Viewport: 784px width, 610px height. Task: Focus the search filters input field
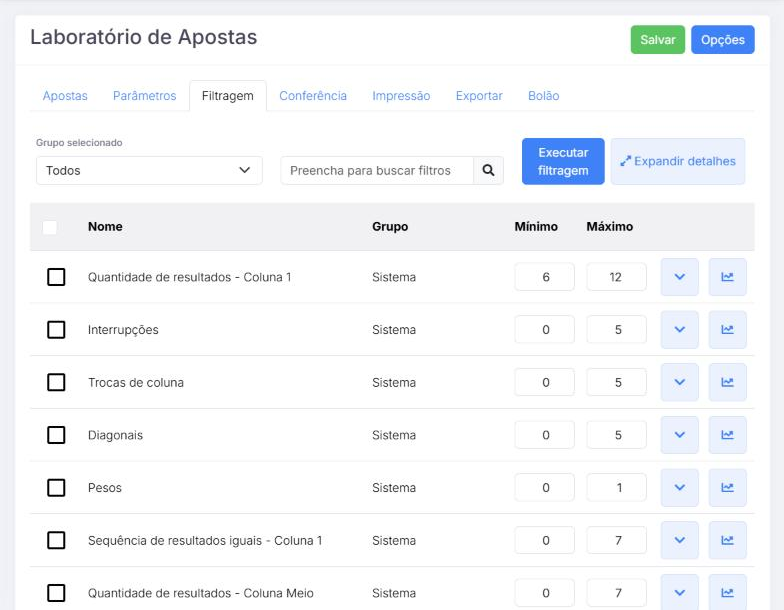coord(377,170)
